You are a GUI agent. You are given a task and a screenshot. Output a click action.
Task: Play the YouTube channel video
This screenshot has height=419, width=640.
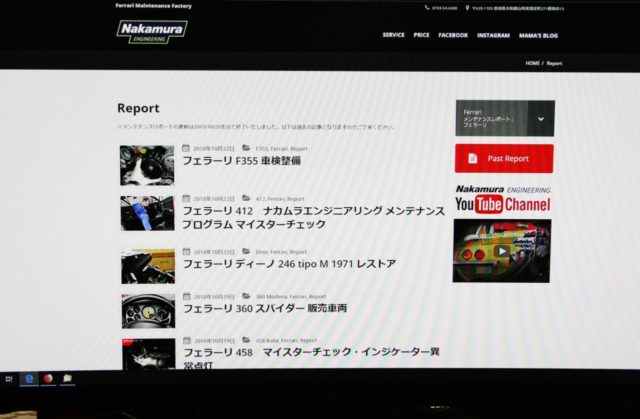coord(502,251)
